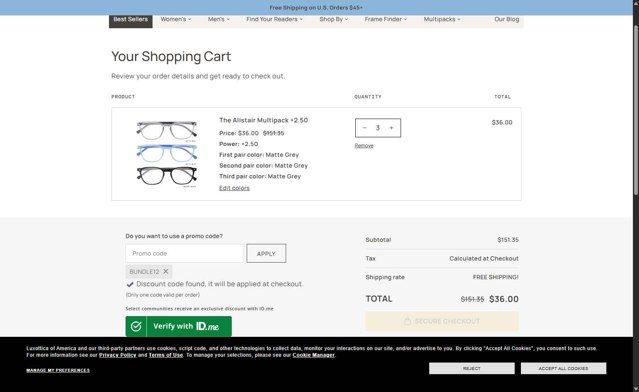Focus the Promo code input field
Screen dimensions: 639x392
(x=185, y=253)
